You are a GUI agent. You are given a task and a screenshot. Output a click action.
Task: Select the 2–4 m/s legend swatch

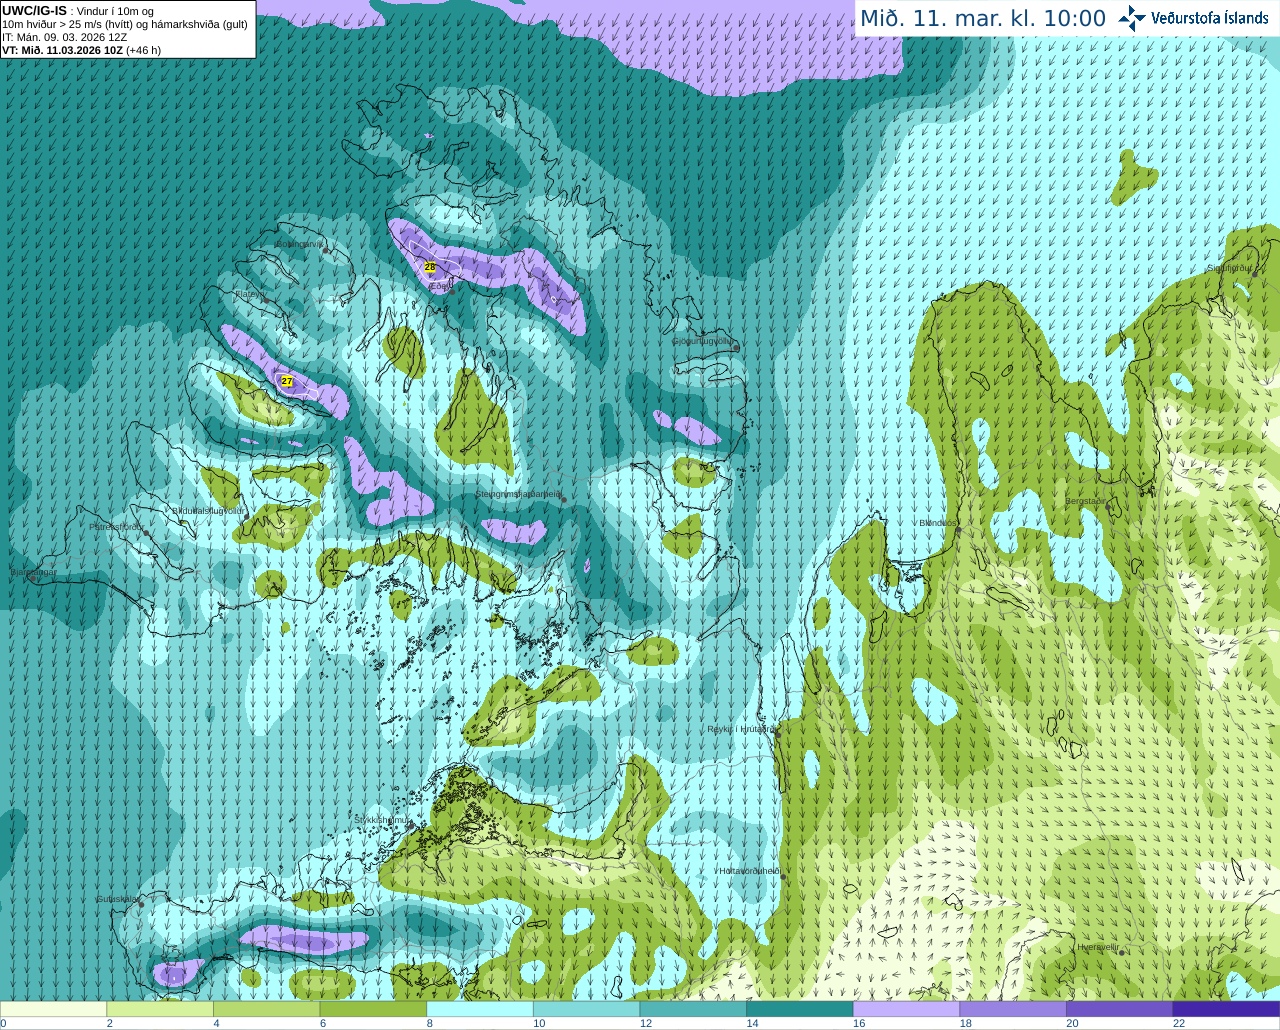(160, 1009)
